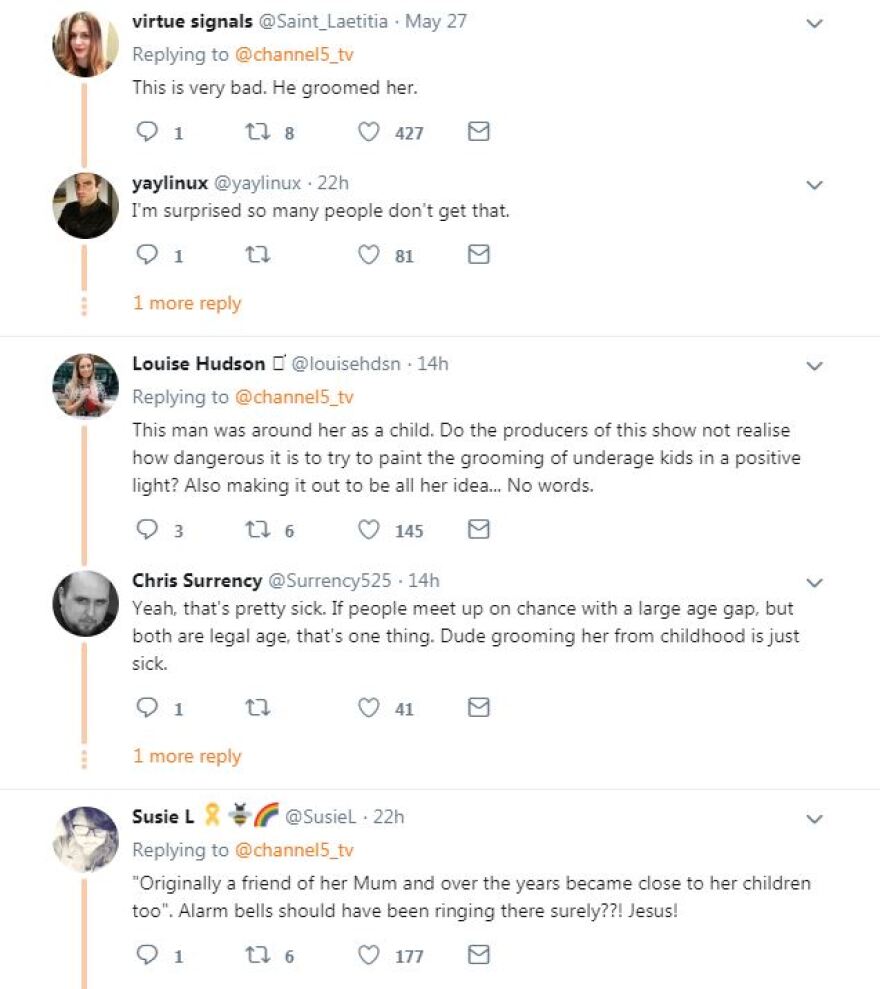
Task: Reply to virtue signals' tweet
Action: 147,132
